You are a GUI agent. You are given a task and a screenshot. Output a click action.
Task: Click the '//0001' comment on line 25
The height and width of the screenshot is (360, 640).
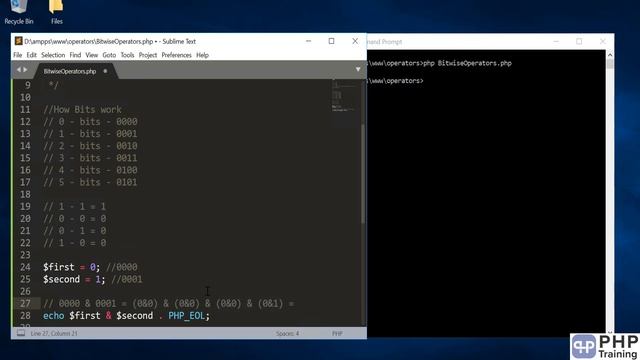tap(127, 280)
